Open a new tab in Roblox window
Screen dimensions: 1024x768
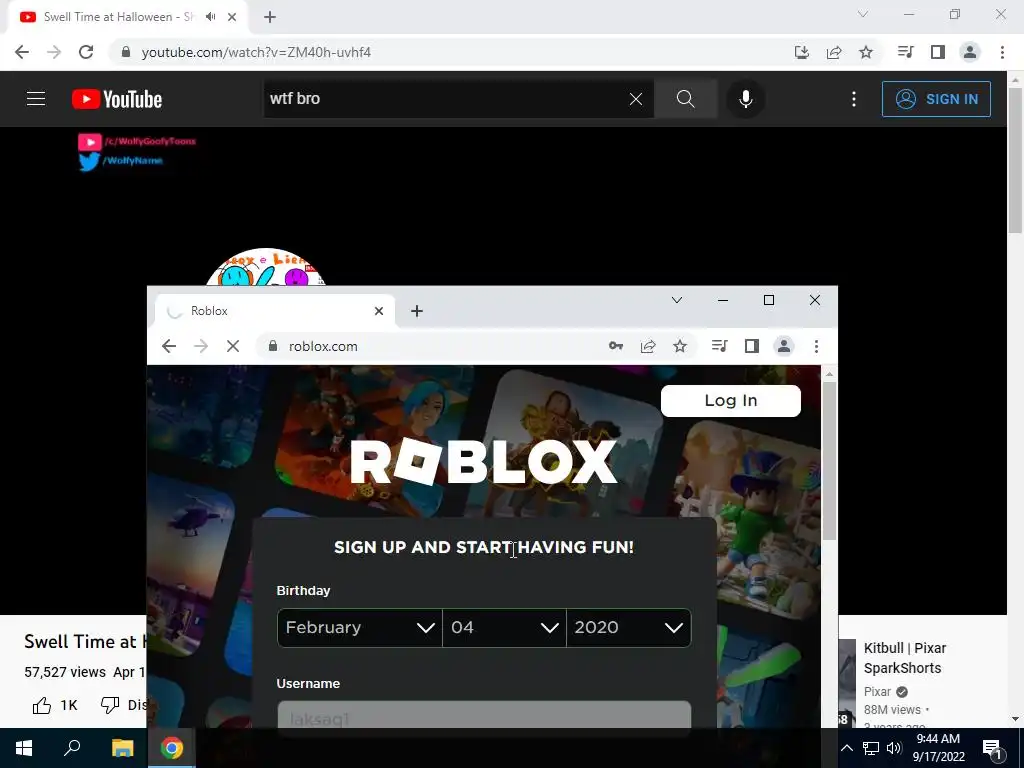417,311
